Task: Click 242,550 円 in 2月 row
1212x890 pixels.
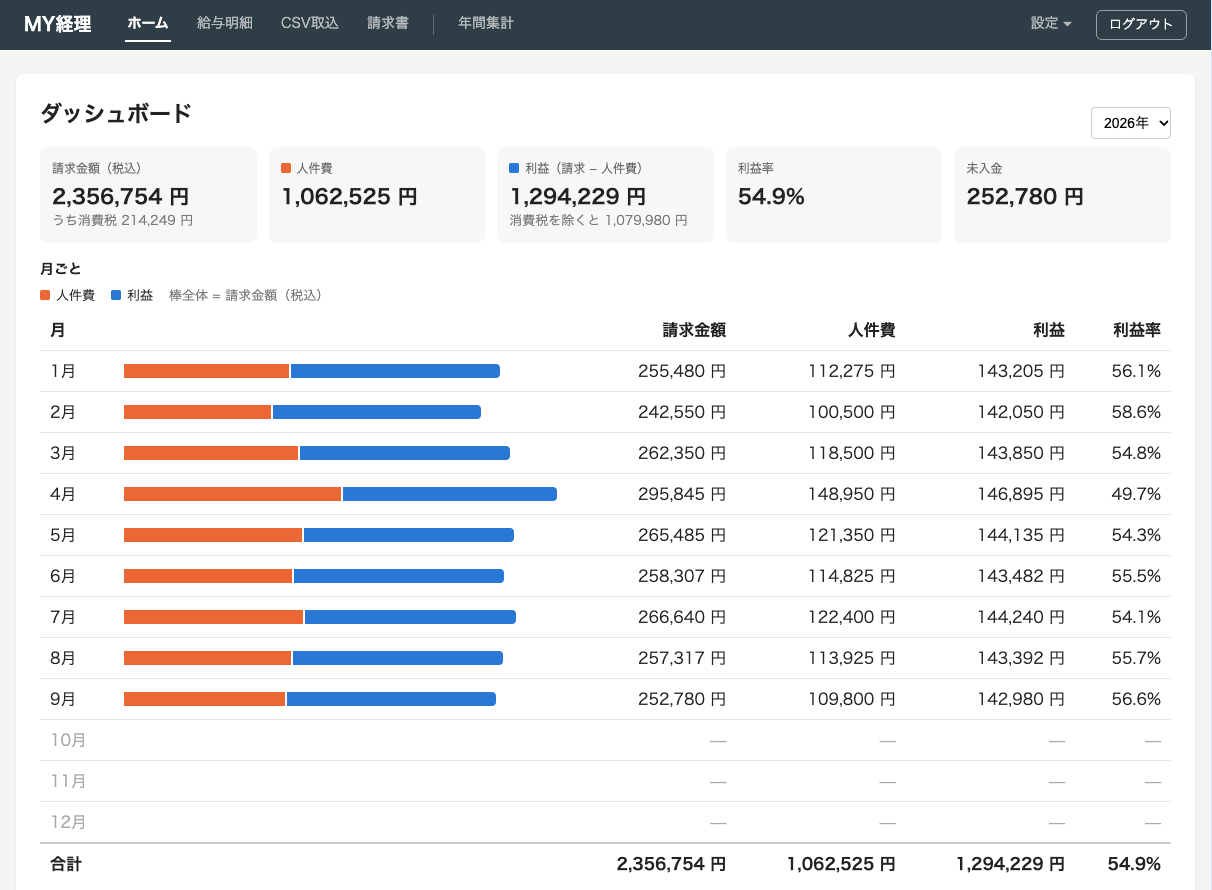Action: click(682, 412)
